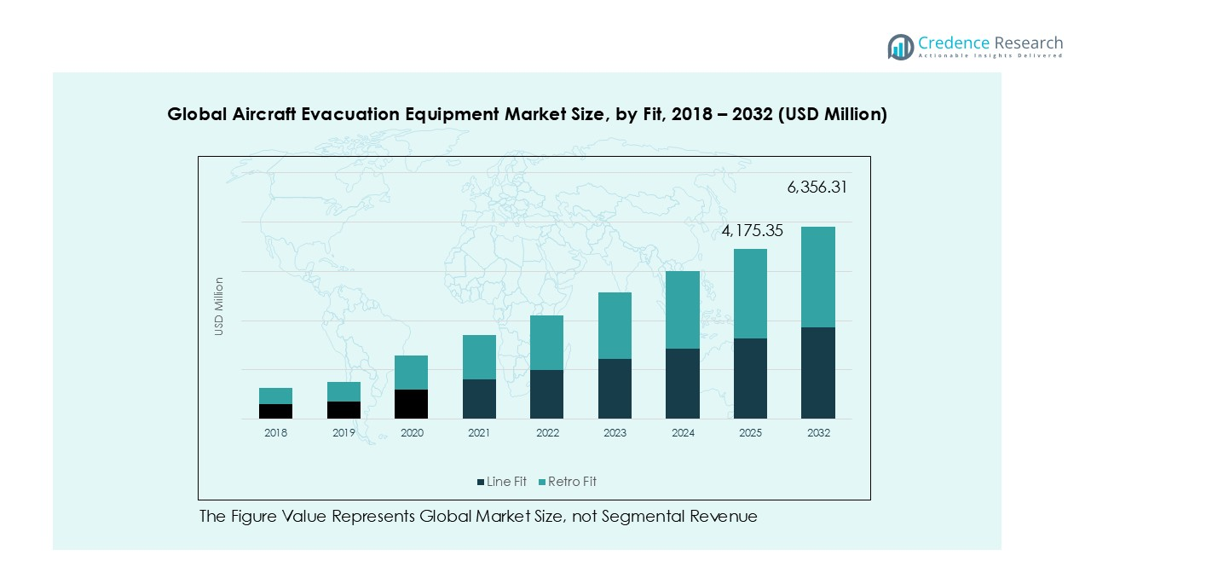Click the Global Market Size footnote text
Viewport: 1218px width, 587px height.
pos(478,516)
